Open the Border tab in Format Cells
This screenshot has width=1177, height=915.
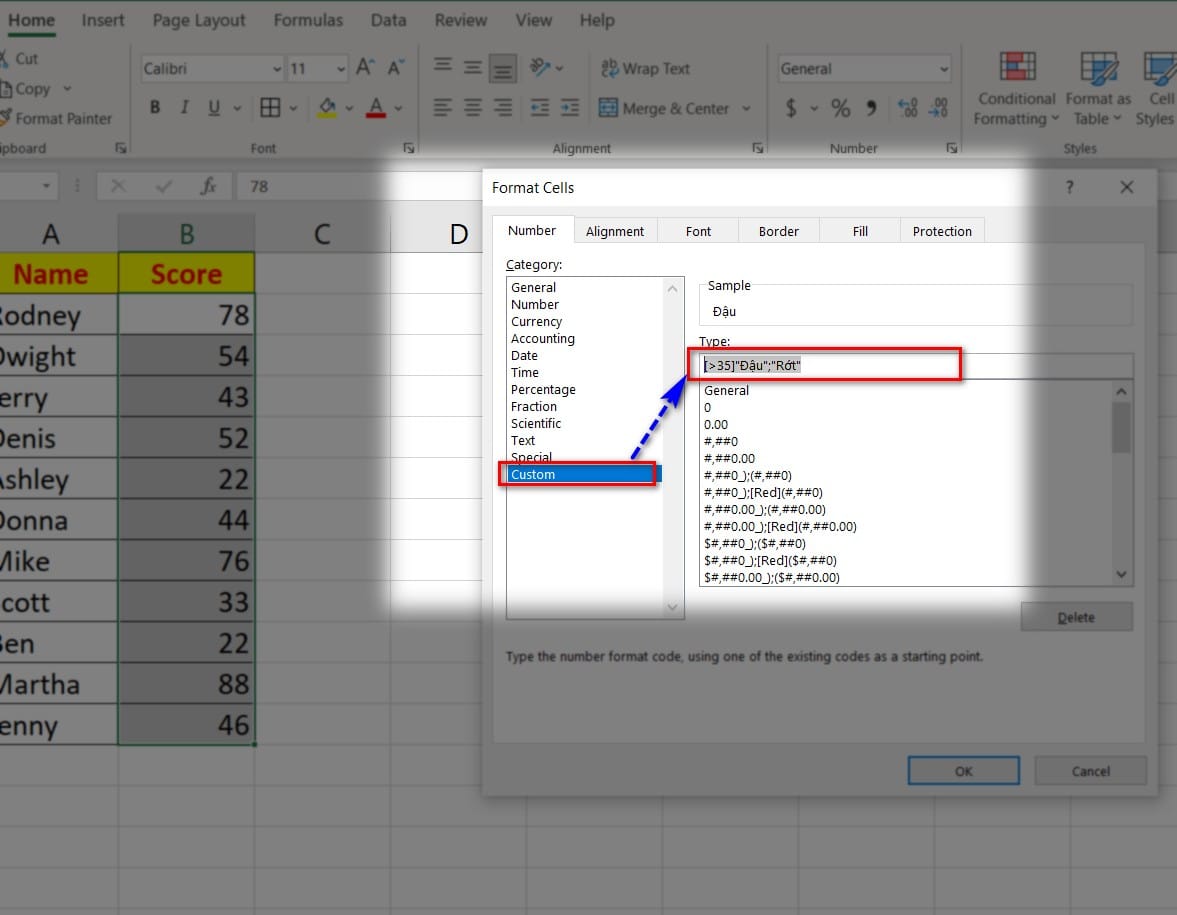(778, 231)
